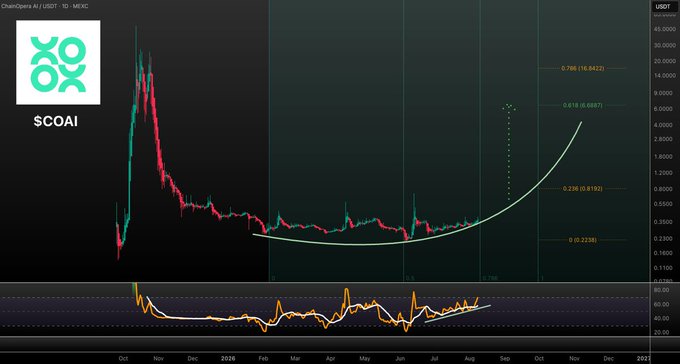Image resolution: width=680 pixels, height=364 pixels.
Task: Click the 0.3500 price axis label
Action: [665, 222]
